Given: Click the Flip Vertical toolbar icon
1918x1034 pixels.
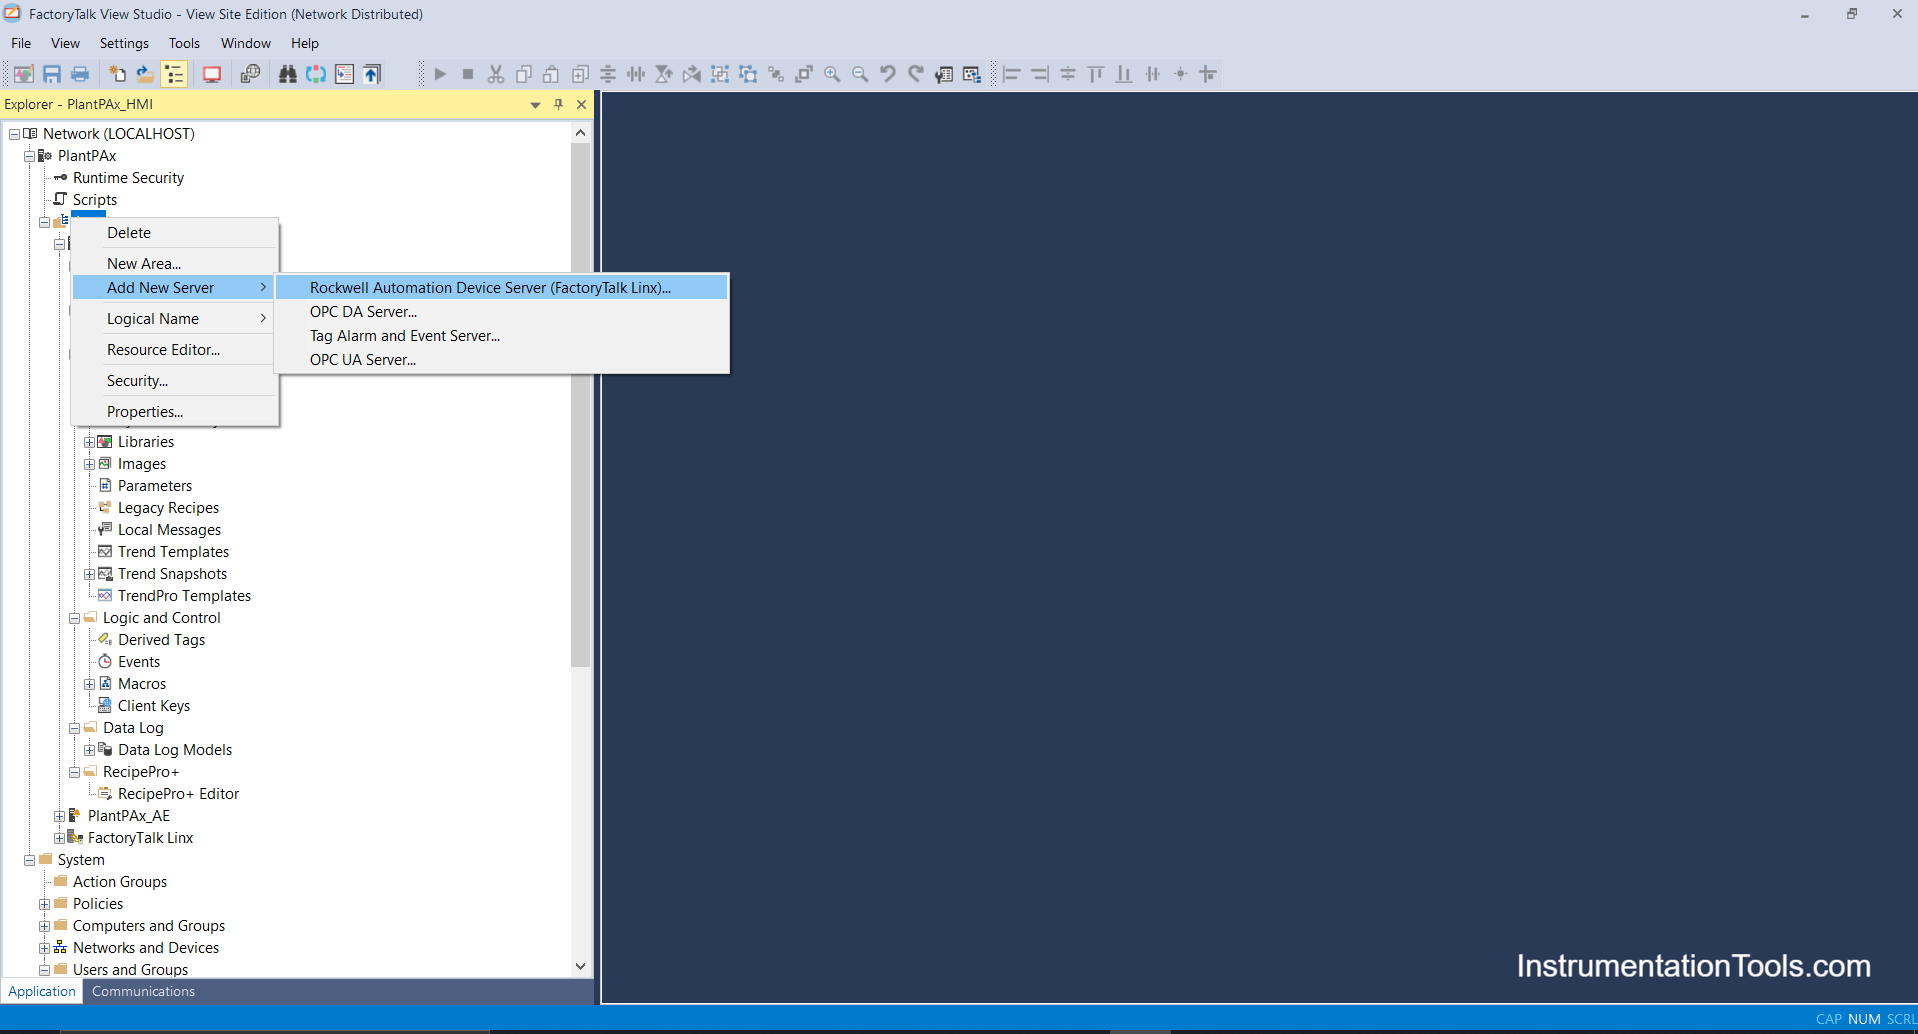Looking at the screenshot, I should tap(664, 74).
